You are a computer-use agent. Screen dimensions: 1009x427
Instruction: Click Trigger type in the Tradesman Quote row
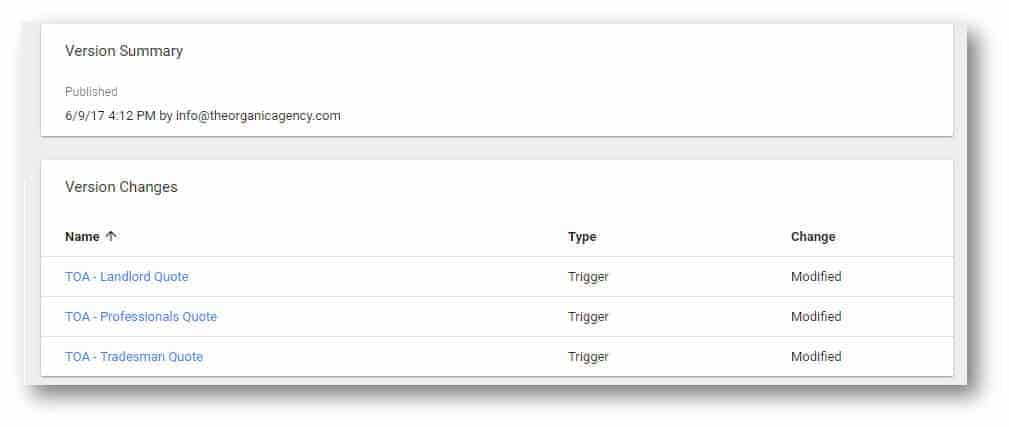587,357
